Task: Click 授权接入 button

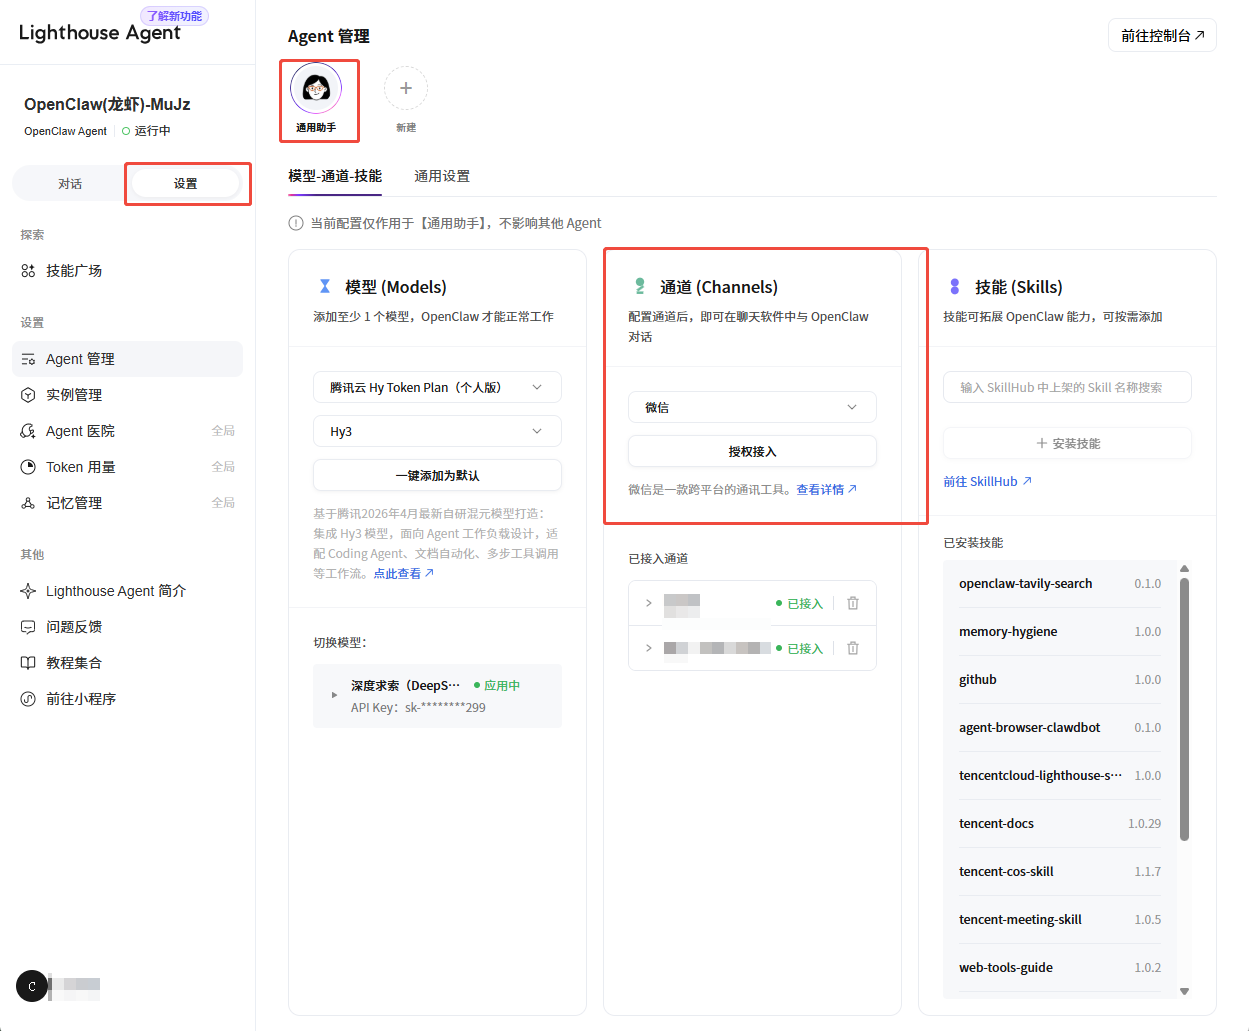Action: click(x=752, y=451)
